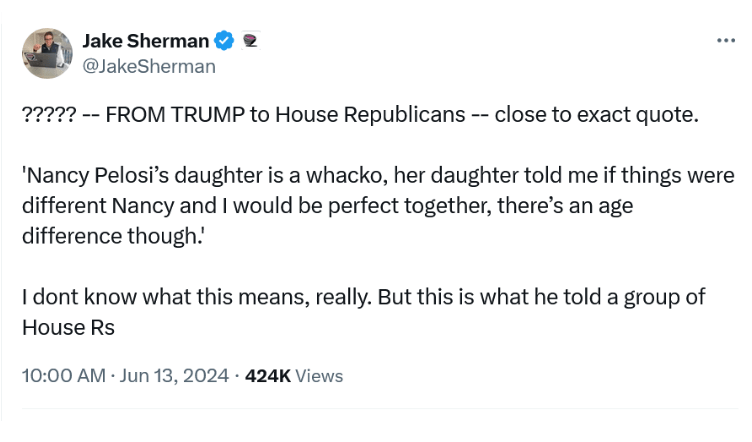
Task: Click the 424K view count
Action: click(267, 376)
